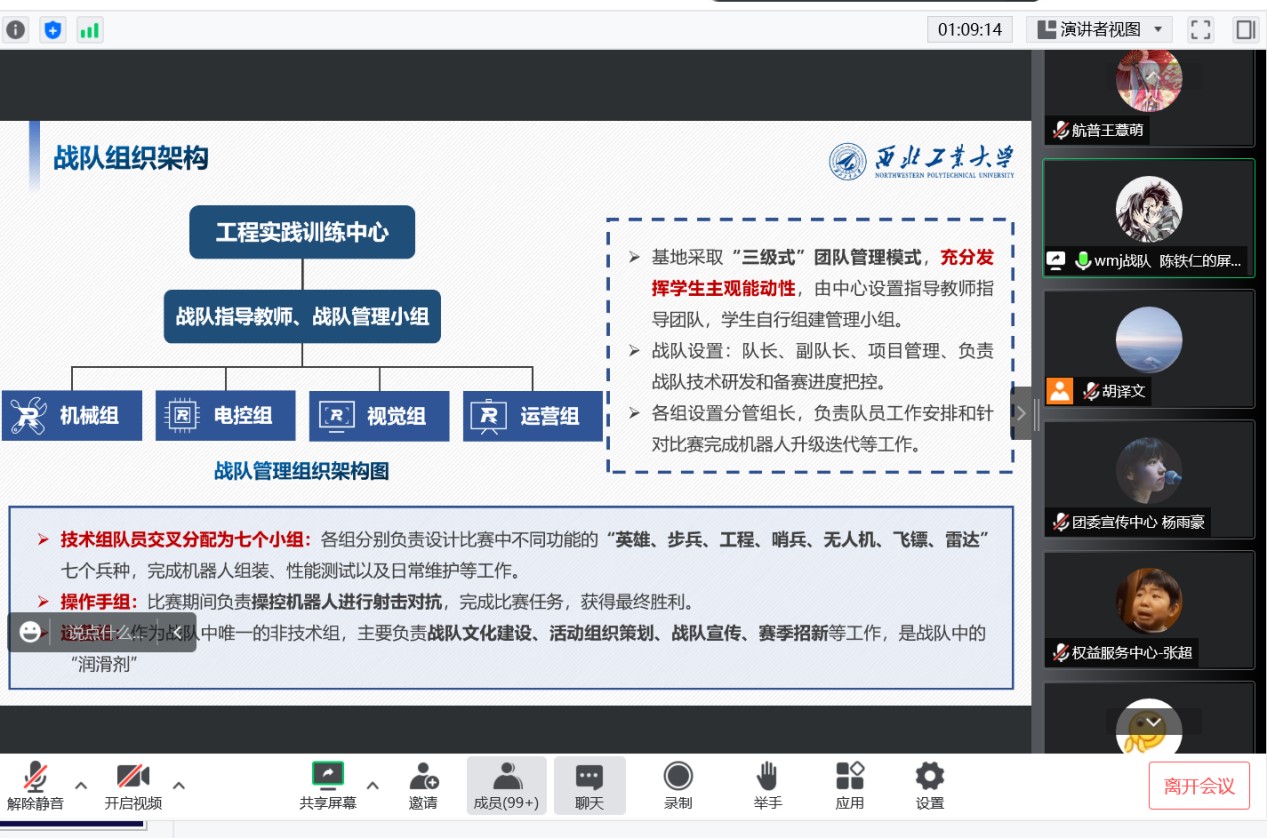1267x838 pixels.
Task: Click the meeting info icon
Action: (16, 30)
